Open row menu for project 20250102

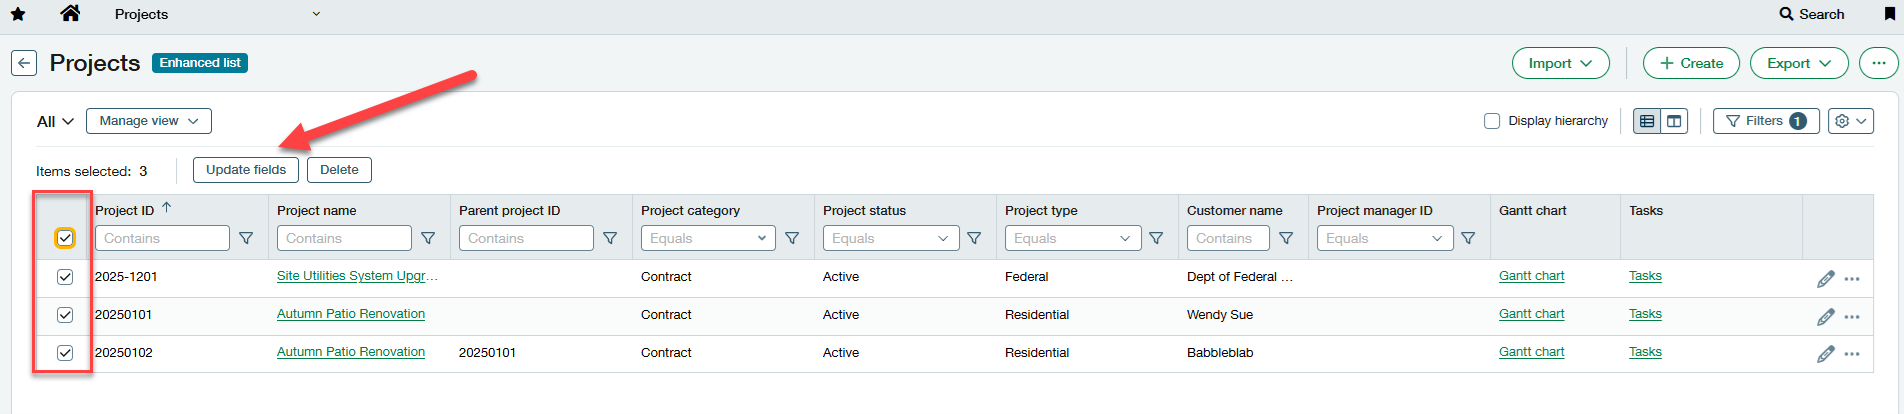[x=1852, y=354]
